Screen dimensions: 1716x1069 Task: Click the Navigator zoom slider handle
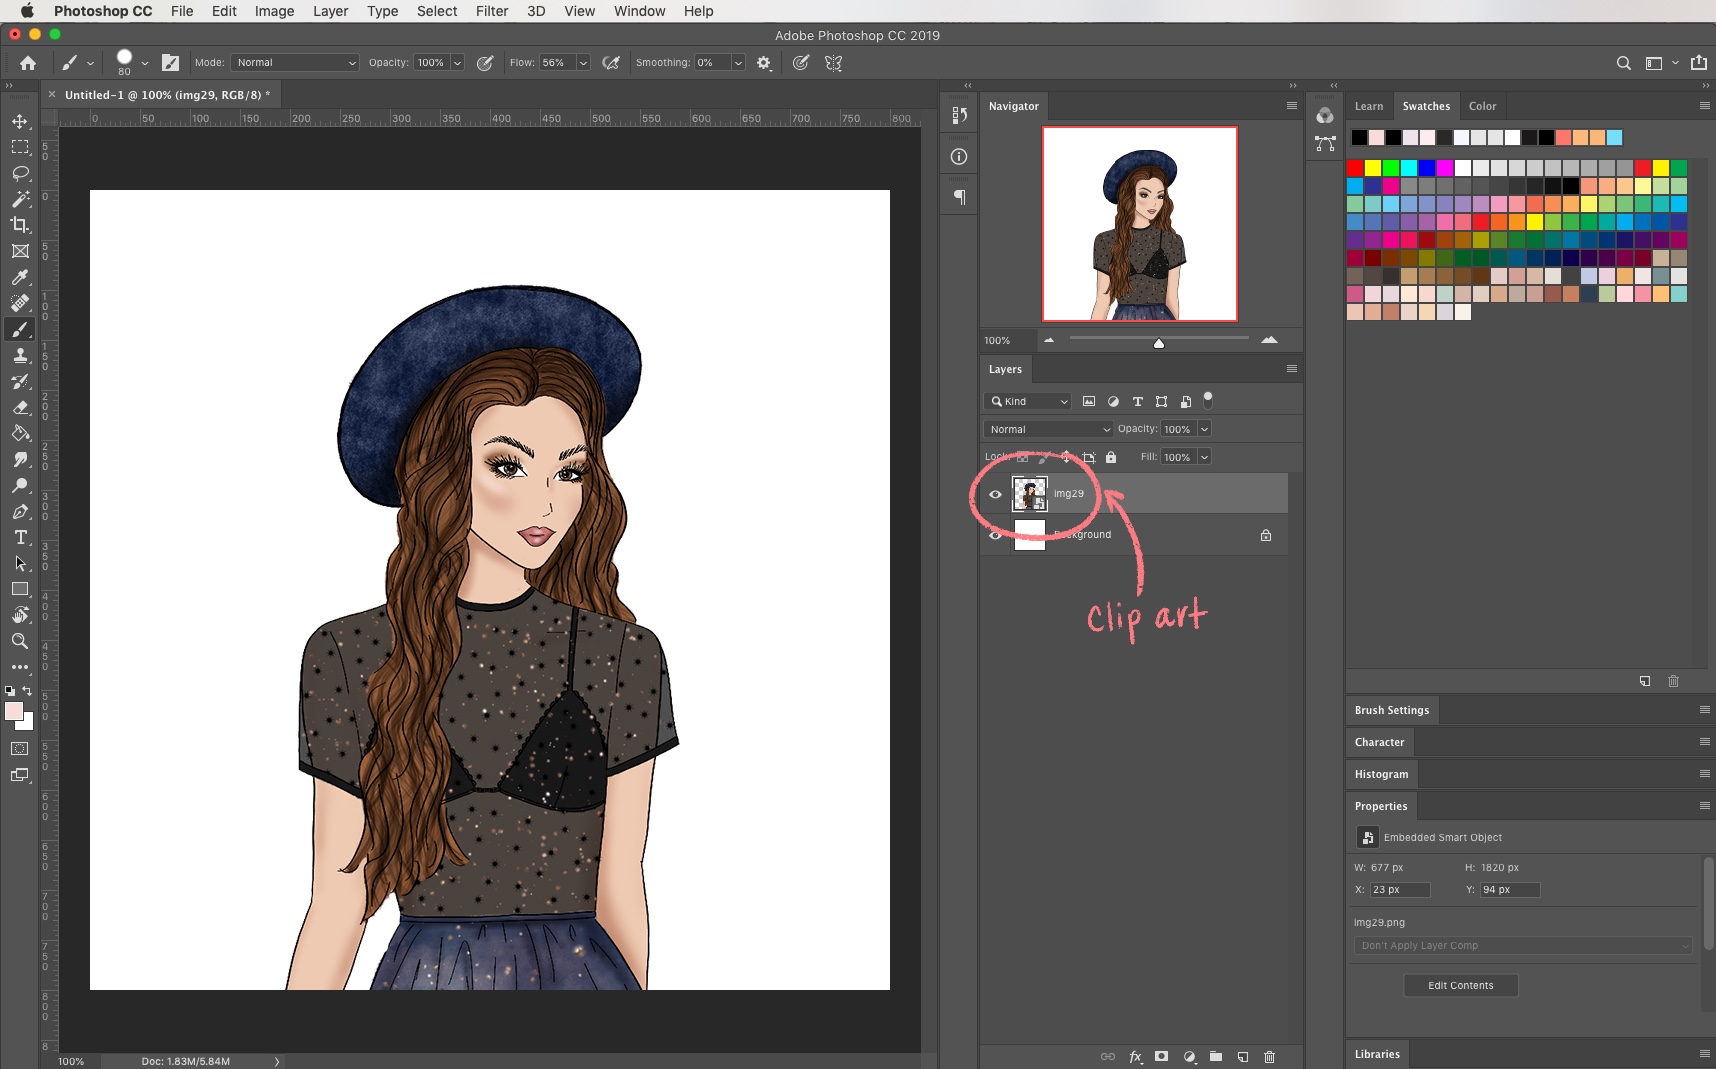pos(1159,343)
